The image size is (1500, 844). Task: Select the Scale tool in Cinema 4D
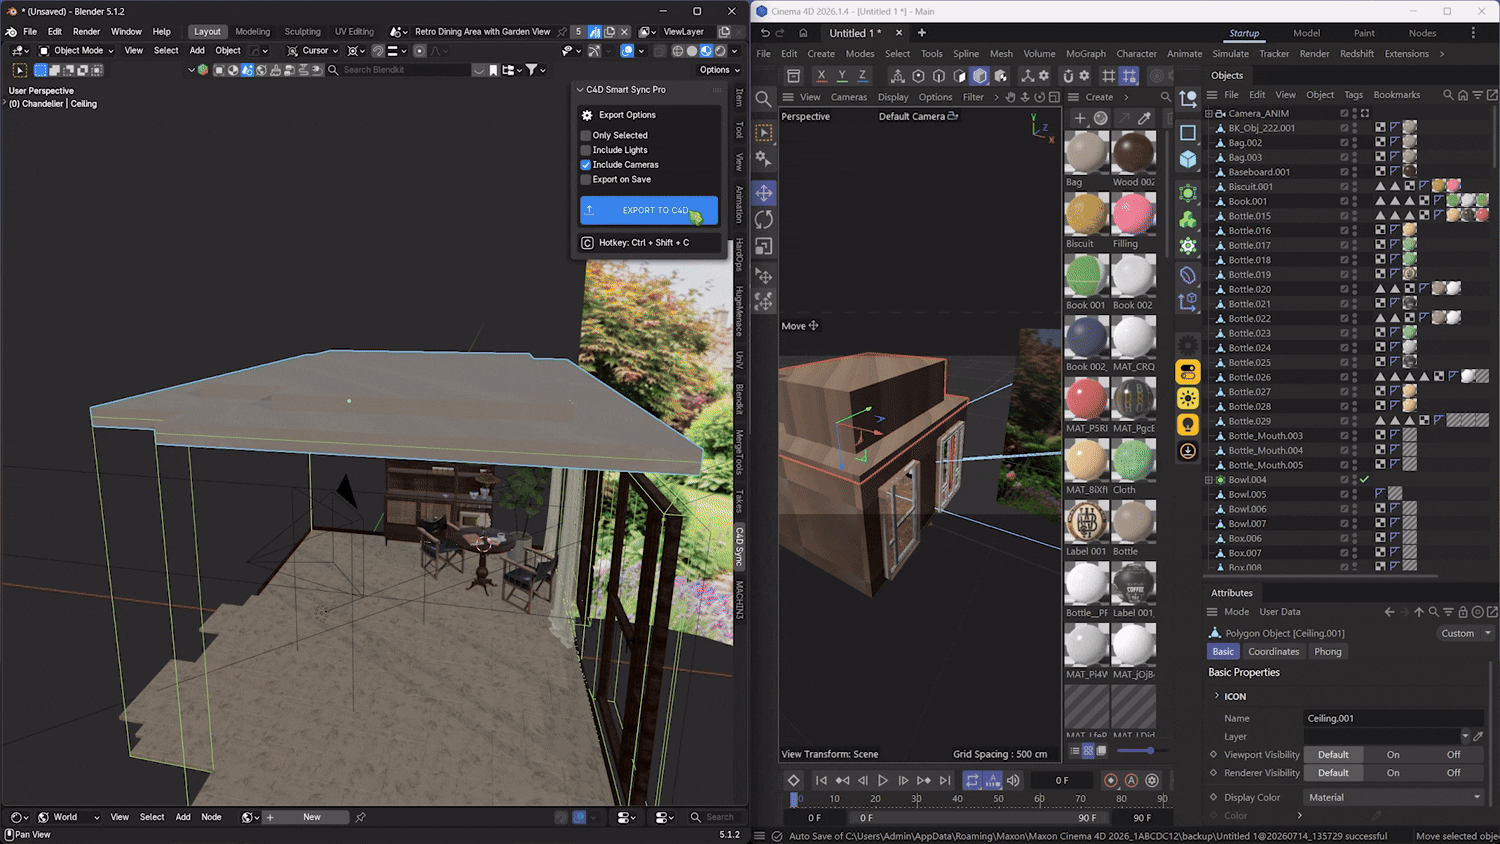pos(764,246)
